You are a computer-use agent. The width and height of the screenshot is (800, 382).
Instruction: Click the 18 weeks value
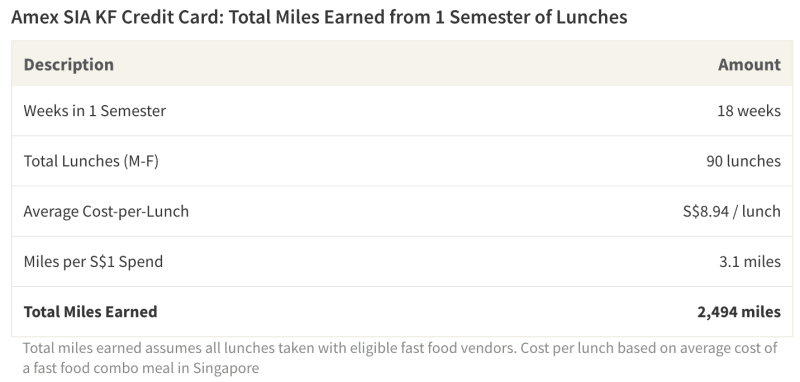coord(748,111)
